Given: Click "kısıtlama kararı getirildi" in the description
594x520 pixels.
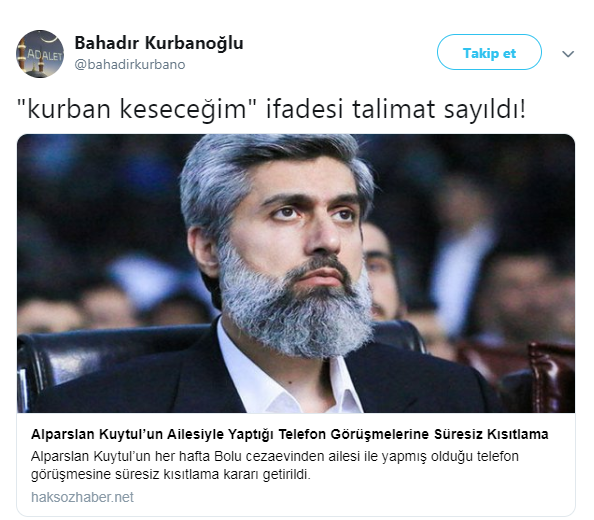Looking at the screenshot, I should (x=237, y=474).
